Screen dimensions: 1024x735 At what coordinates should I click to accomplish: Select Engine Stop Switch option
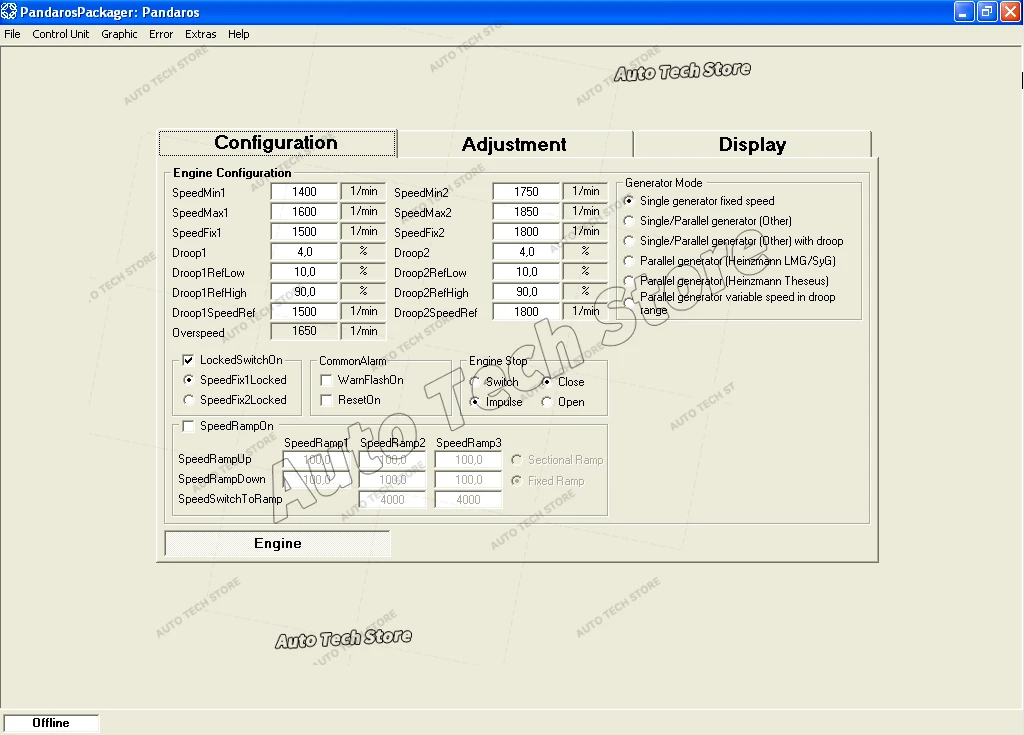(475, 382)
